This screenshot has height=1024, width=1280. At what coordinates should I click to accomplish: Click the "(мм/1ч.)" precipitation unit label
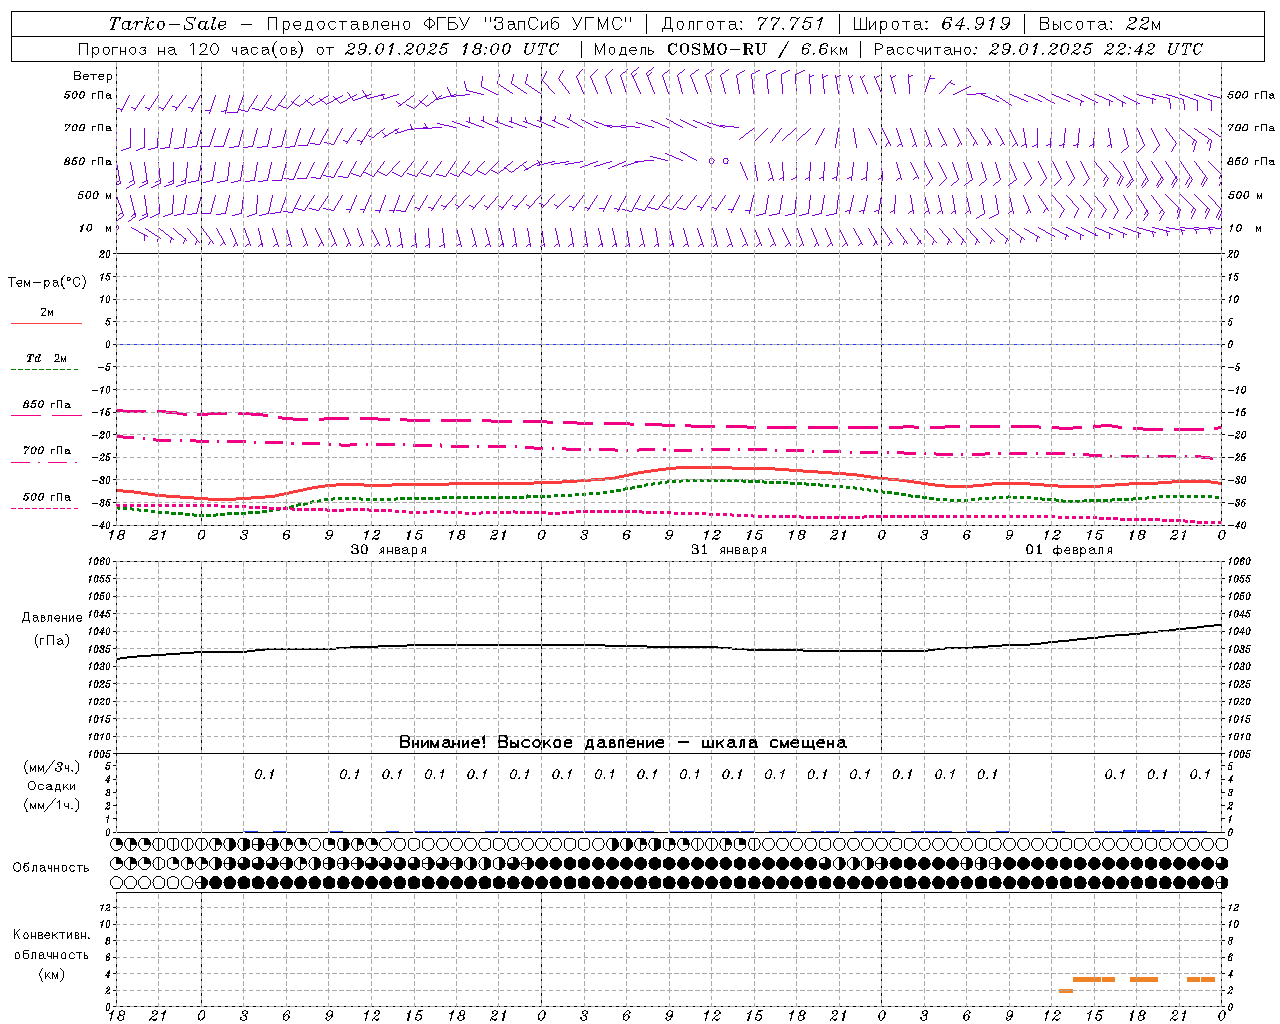(52, 805)
